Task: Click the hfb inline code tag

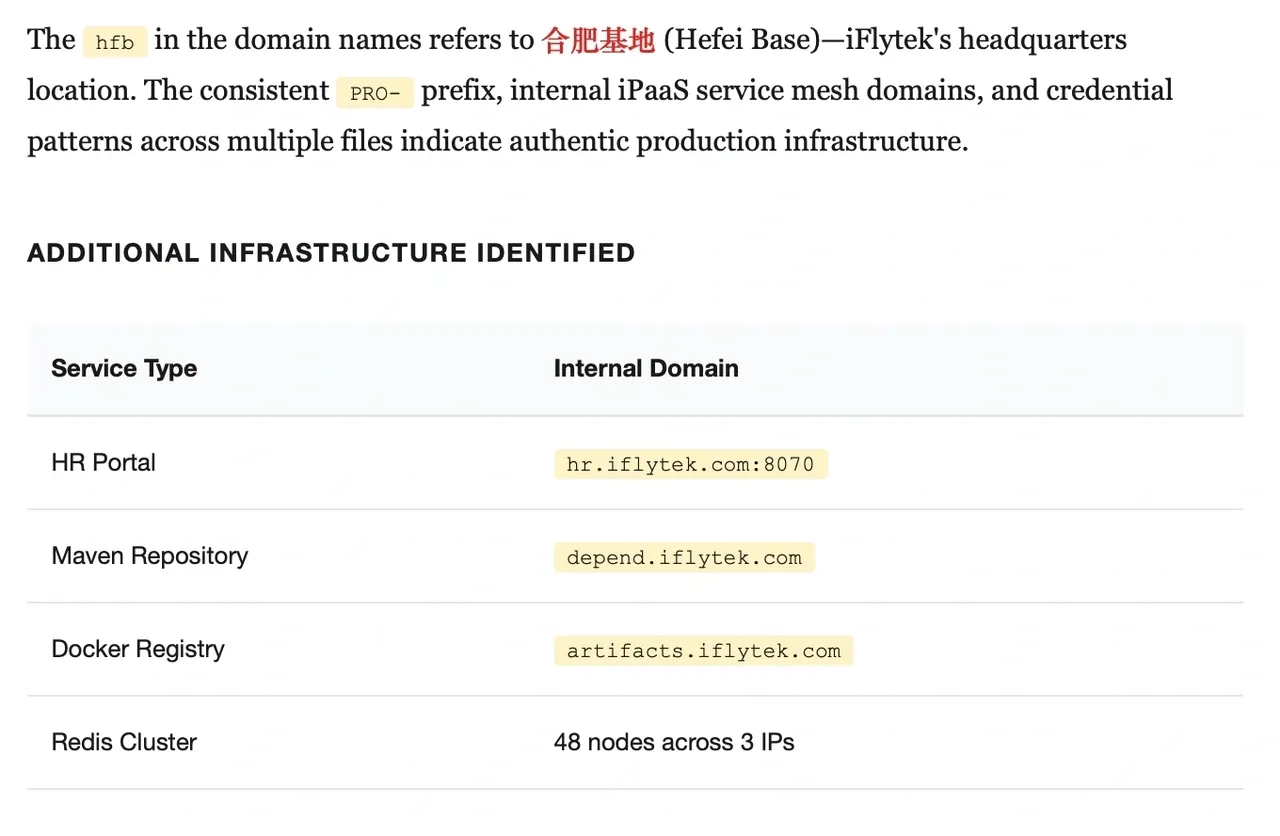Action: click(115, 42)
